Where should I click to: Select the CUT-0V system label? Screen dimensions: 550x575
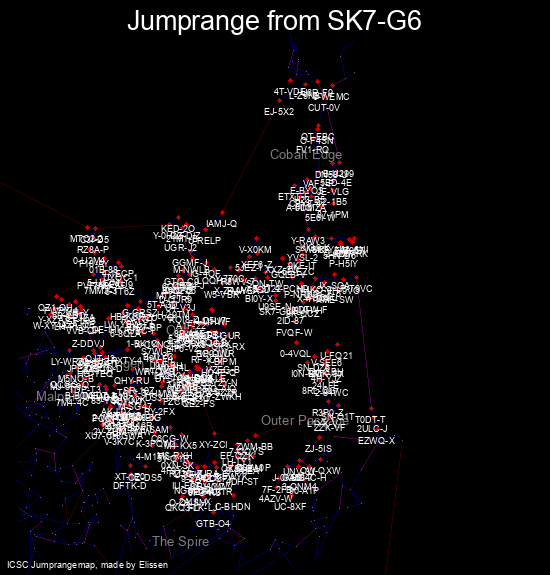tap(324, 108)
